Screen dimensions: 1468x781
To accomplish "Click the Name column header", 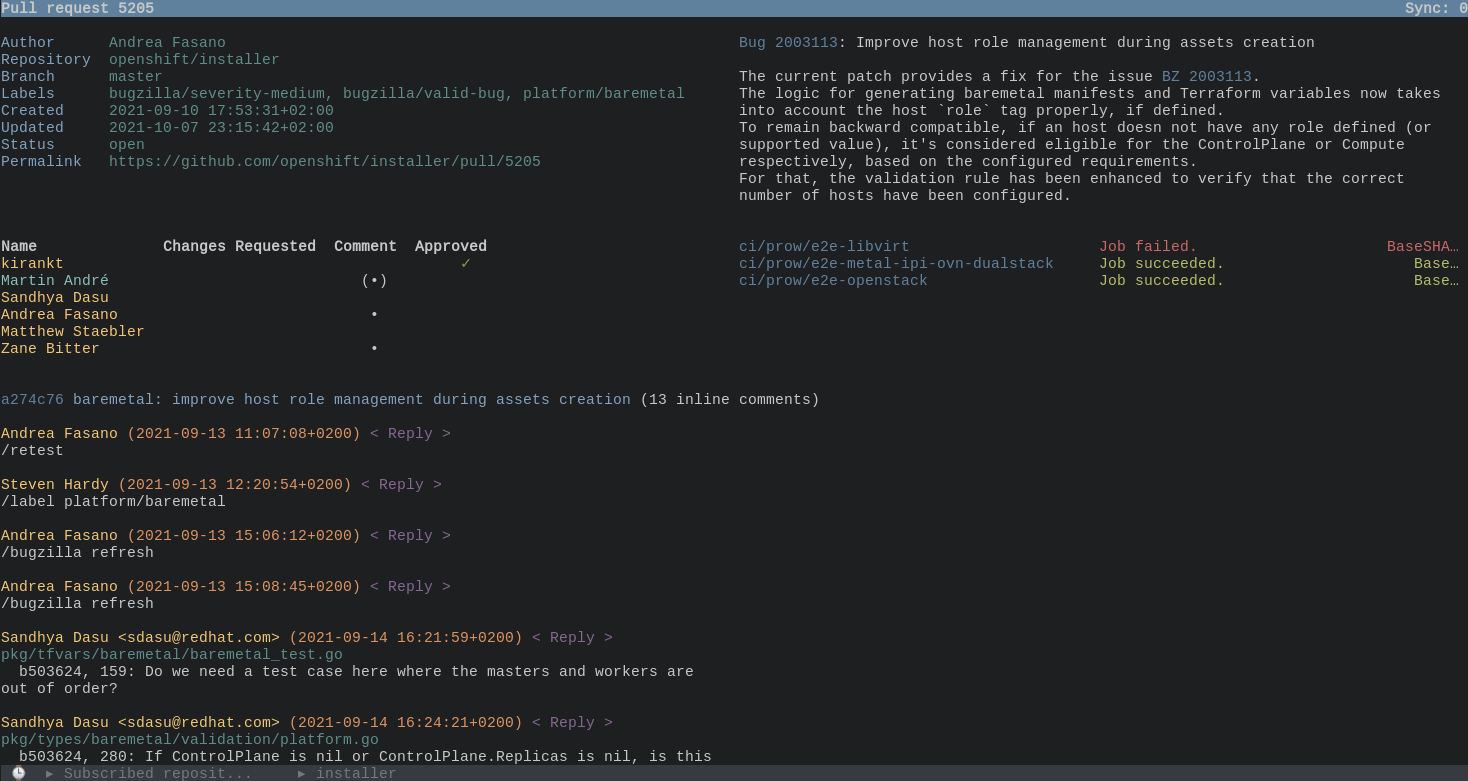I will click(19, 247).
